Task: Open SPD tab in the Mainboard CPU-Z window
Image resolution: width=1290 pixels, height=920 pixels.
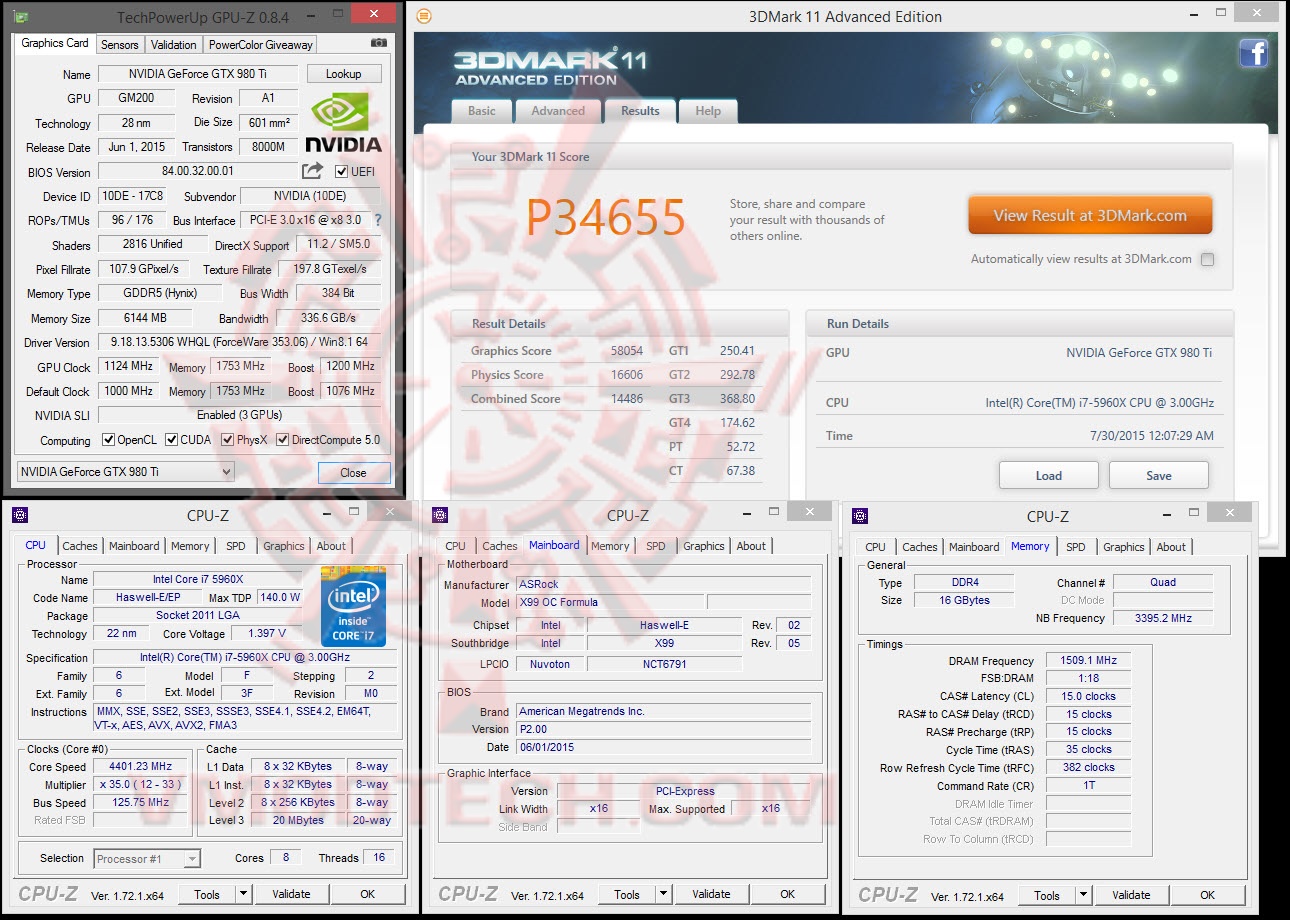Action: [656, 546]
